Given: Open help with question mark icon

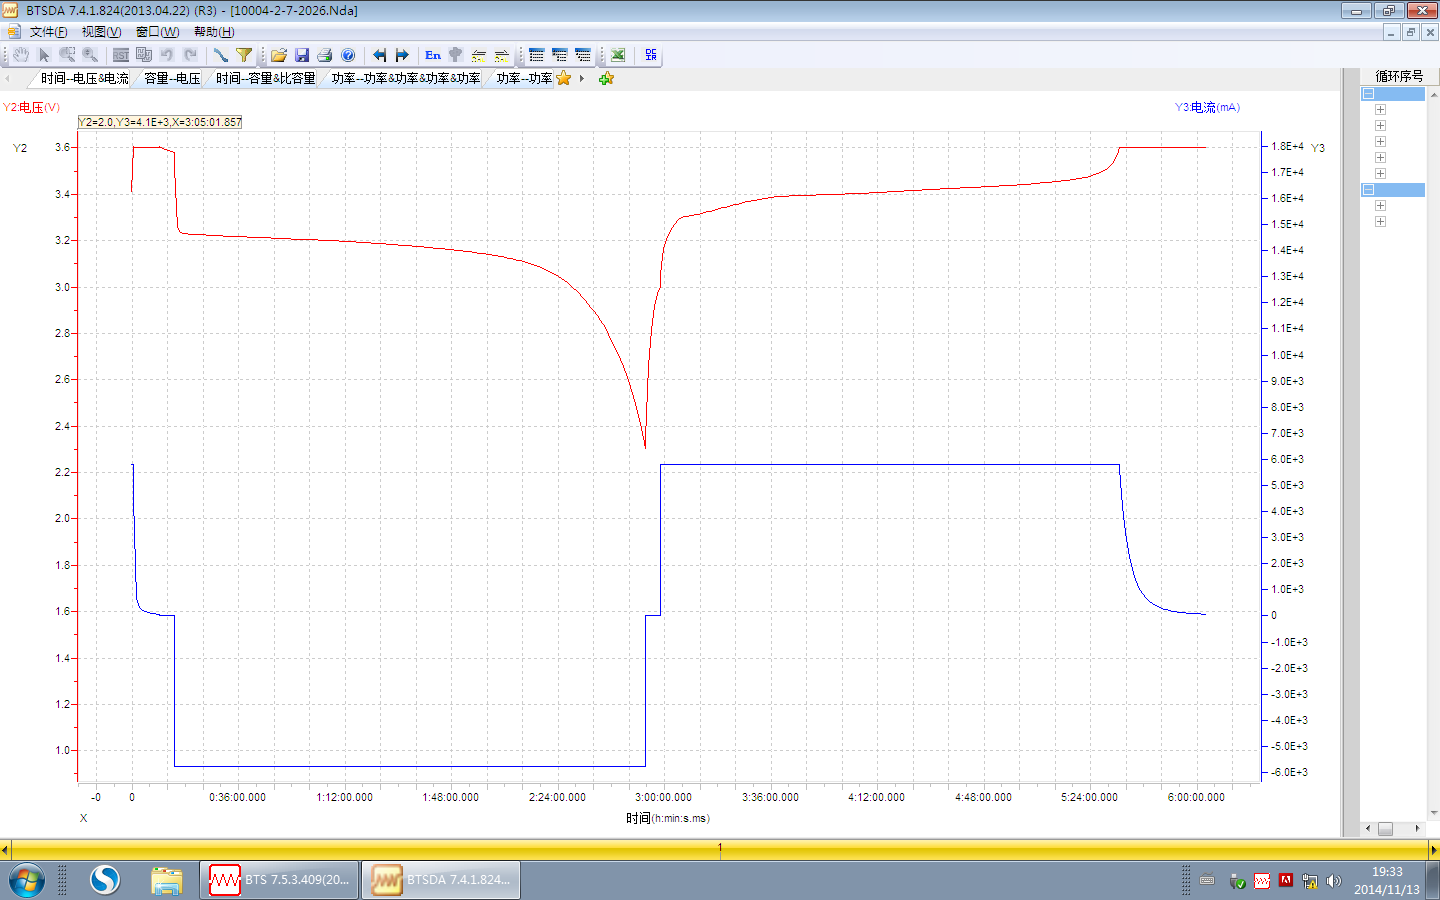Looking at the screenshot, I should 348,55.
